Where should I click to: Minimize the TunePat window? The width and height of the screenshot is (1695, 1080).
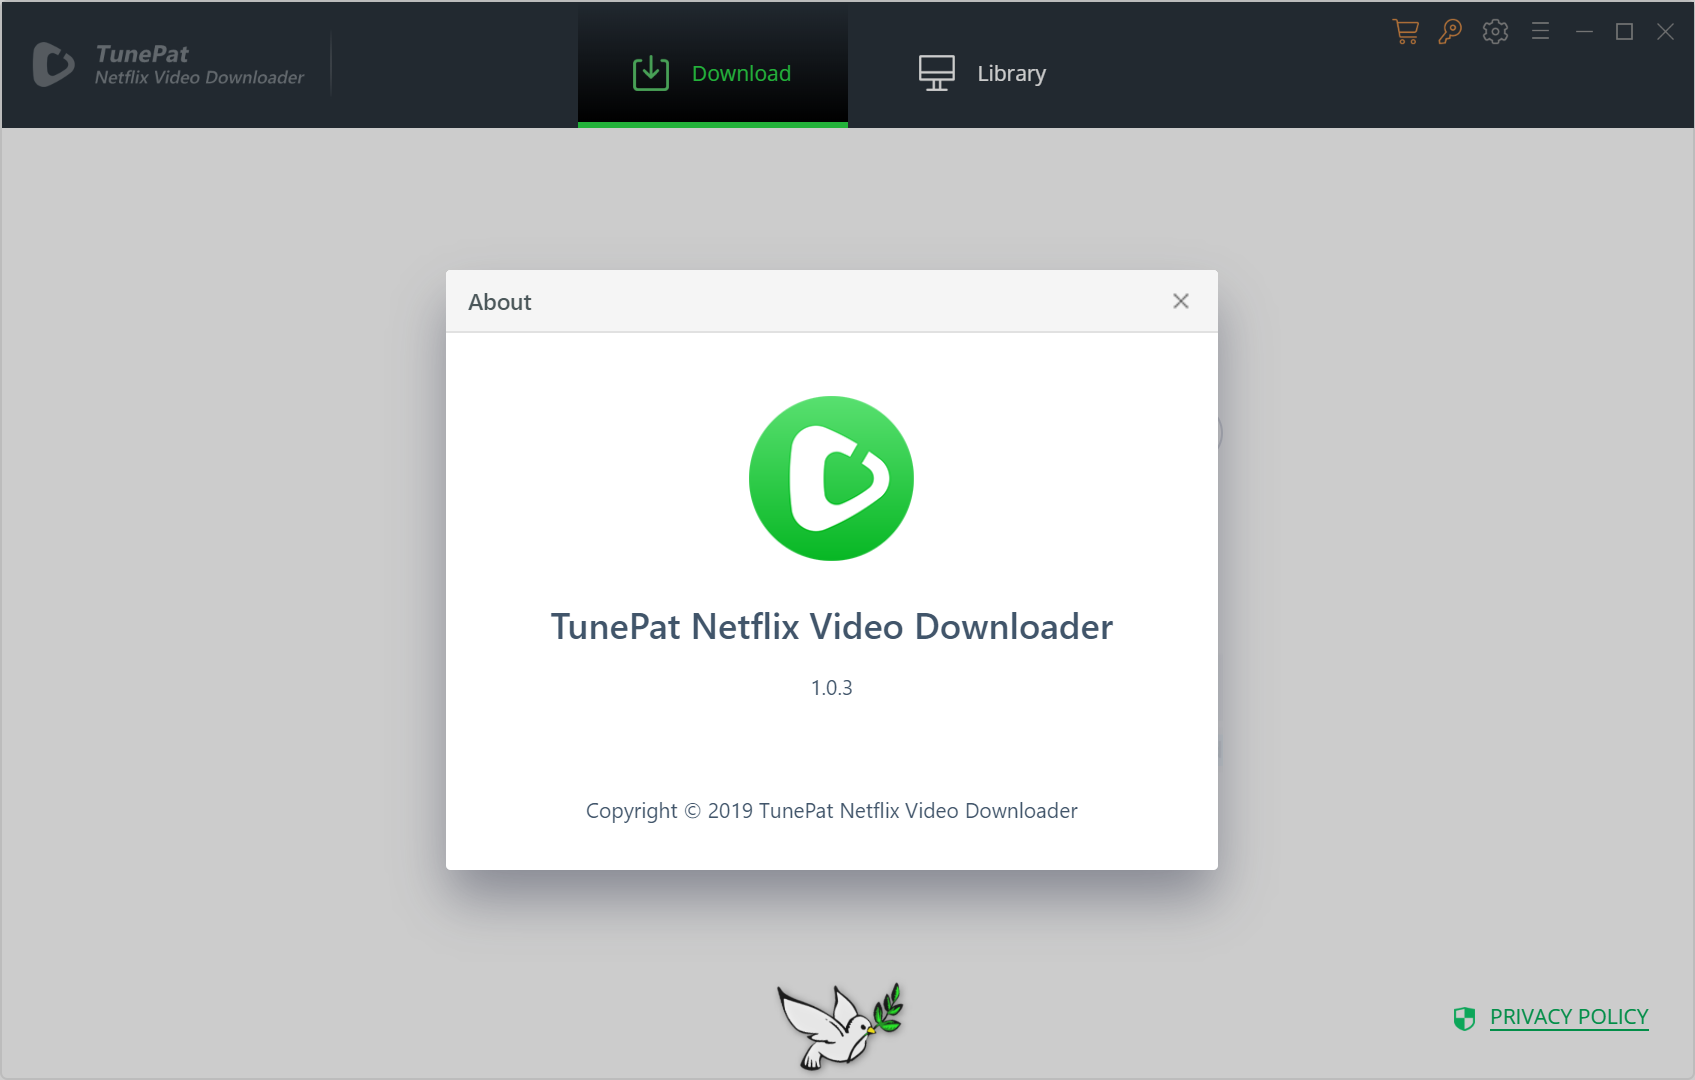pyautogui.click(x=1584, y=32)
